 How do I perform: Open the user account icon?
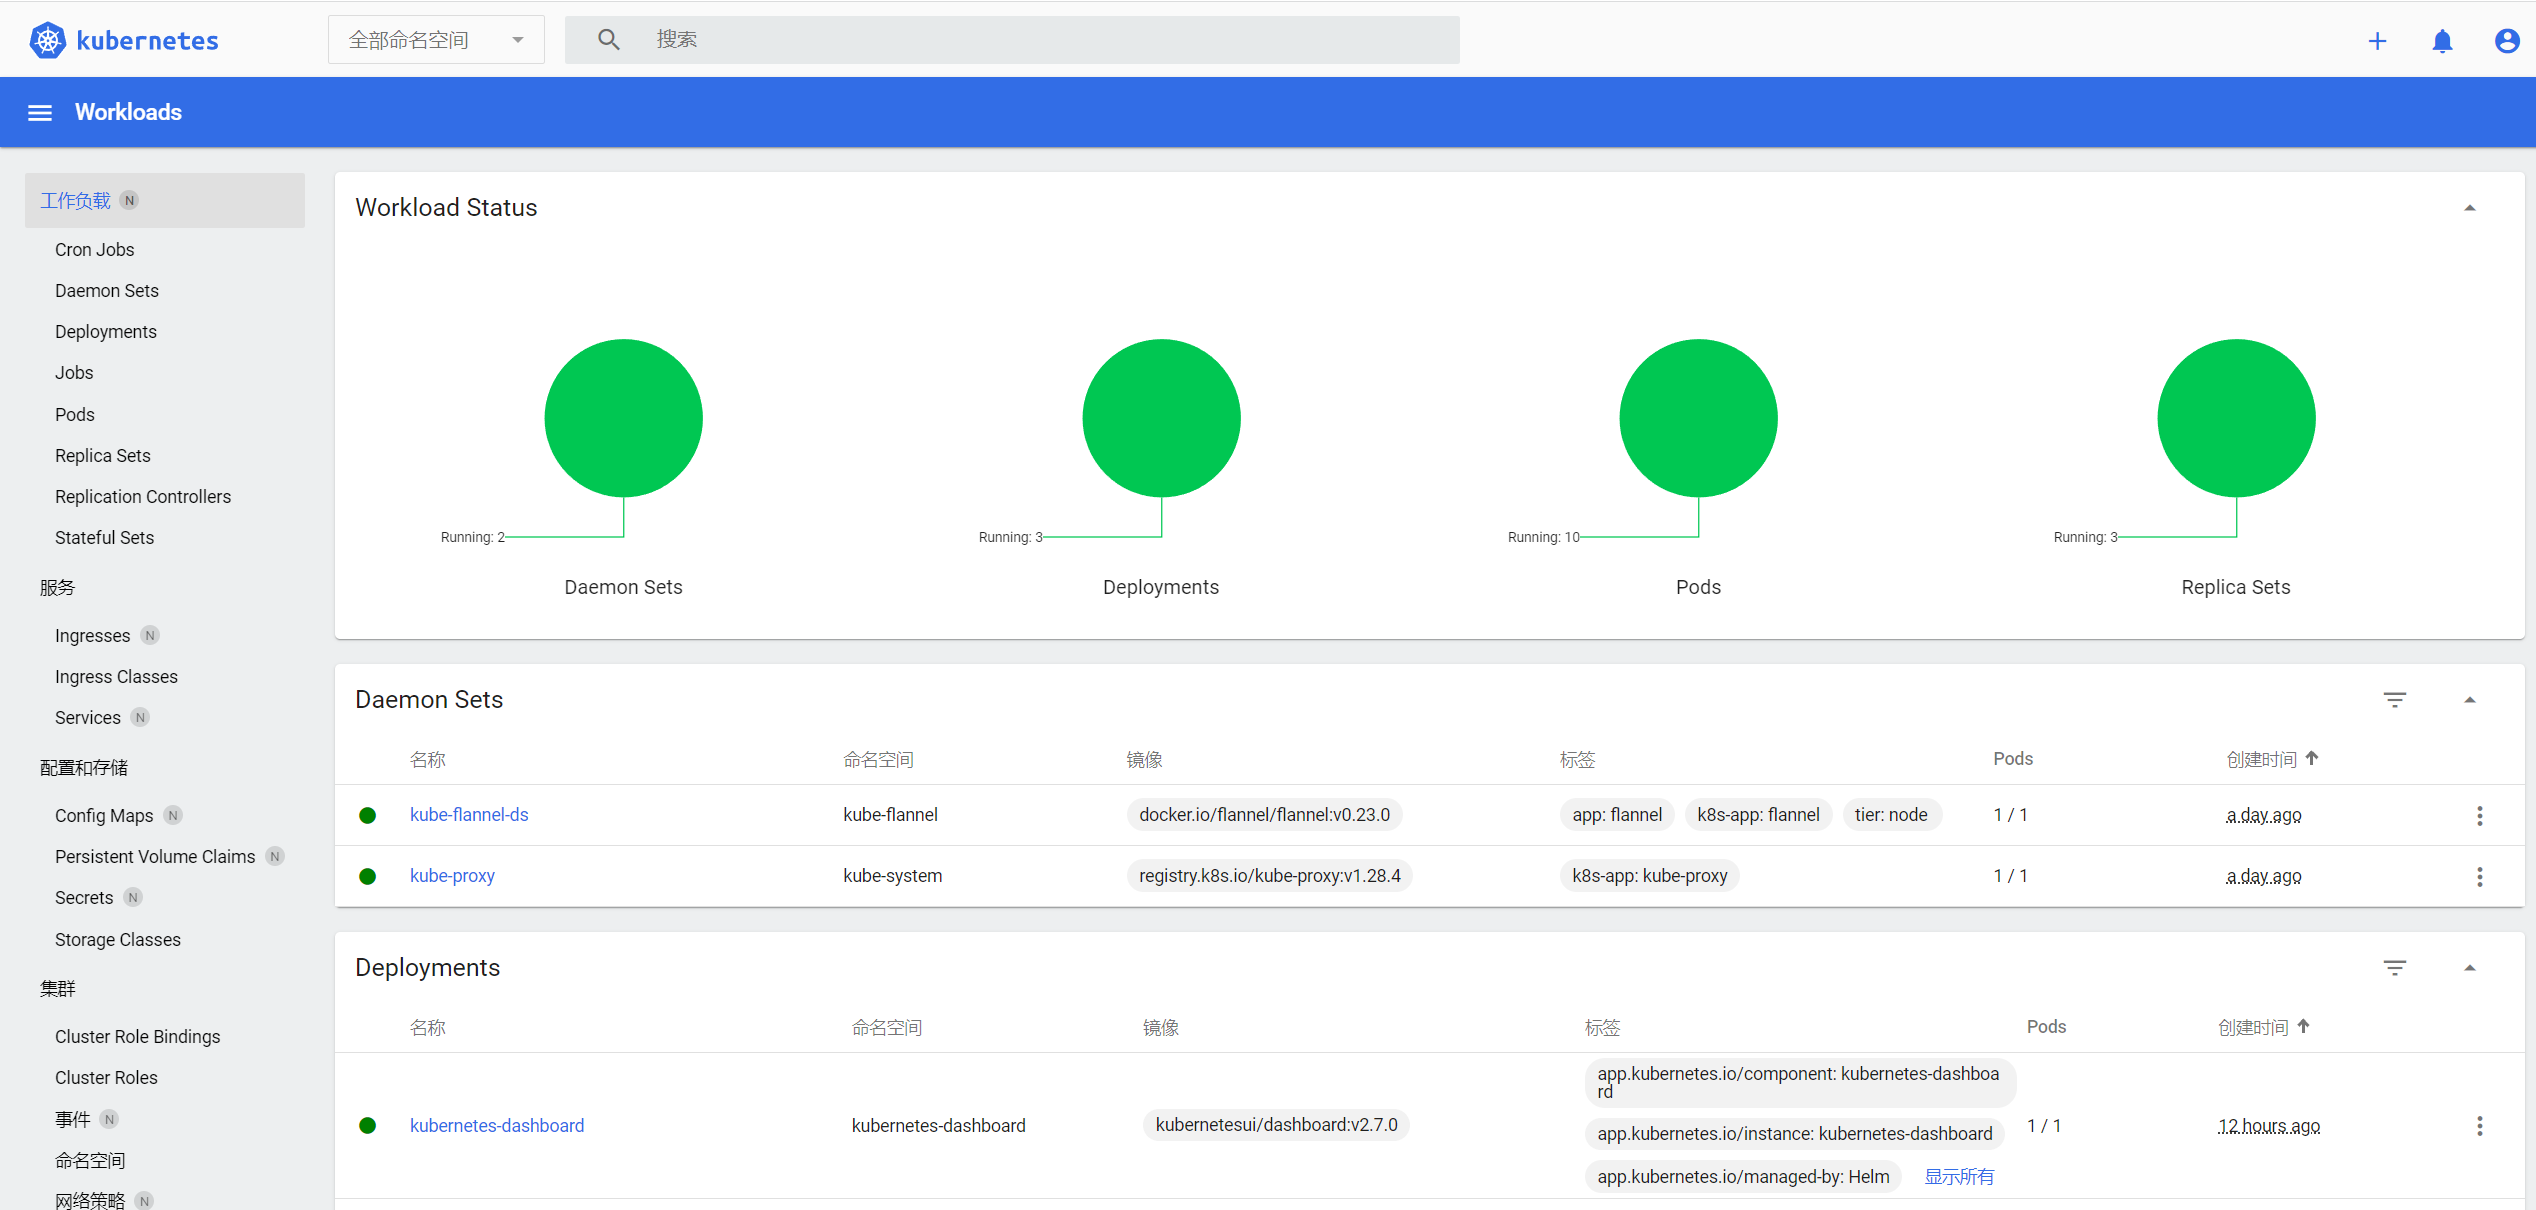(2506, 41)
